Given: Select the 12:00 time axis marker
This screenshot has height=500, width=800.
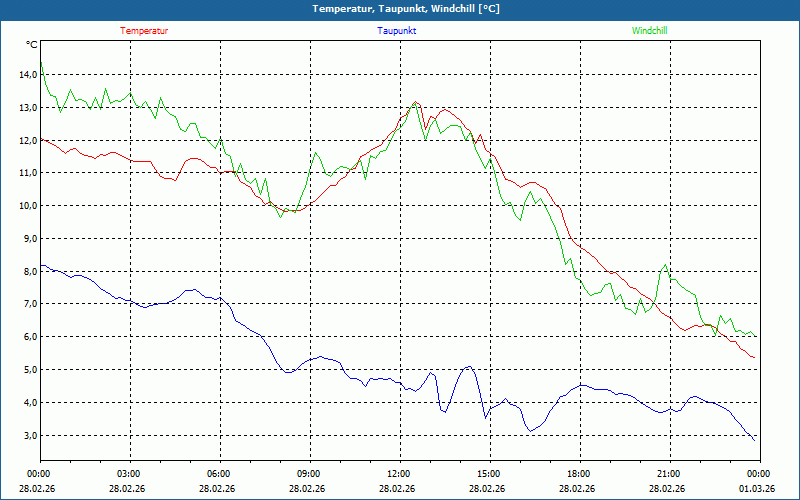Looking at the screenshot, I should pos(399,474).
